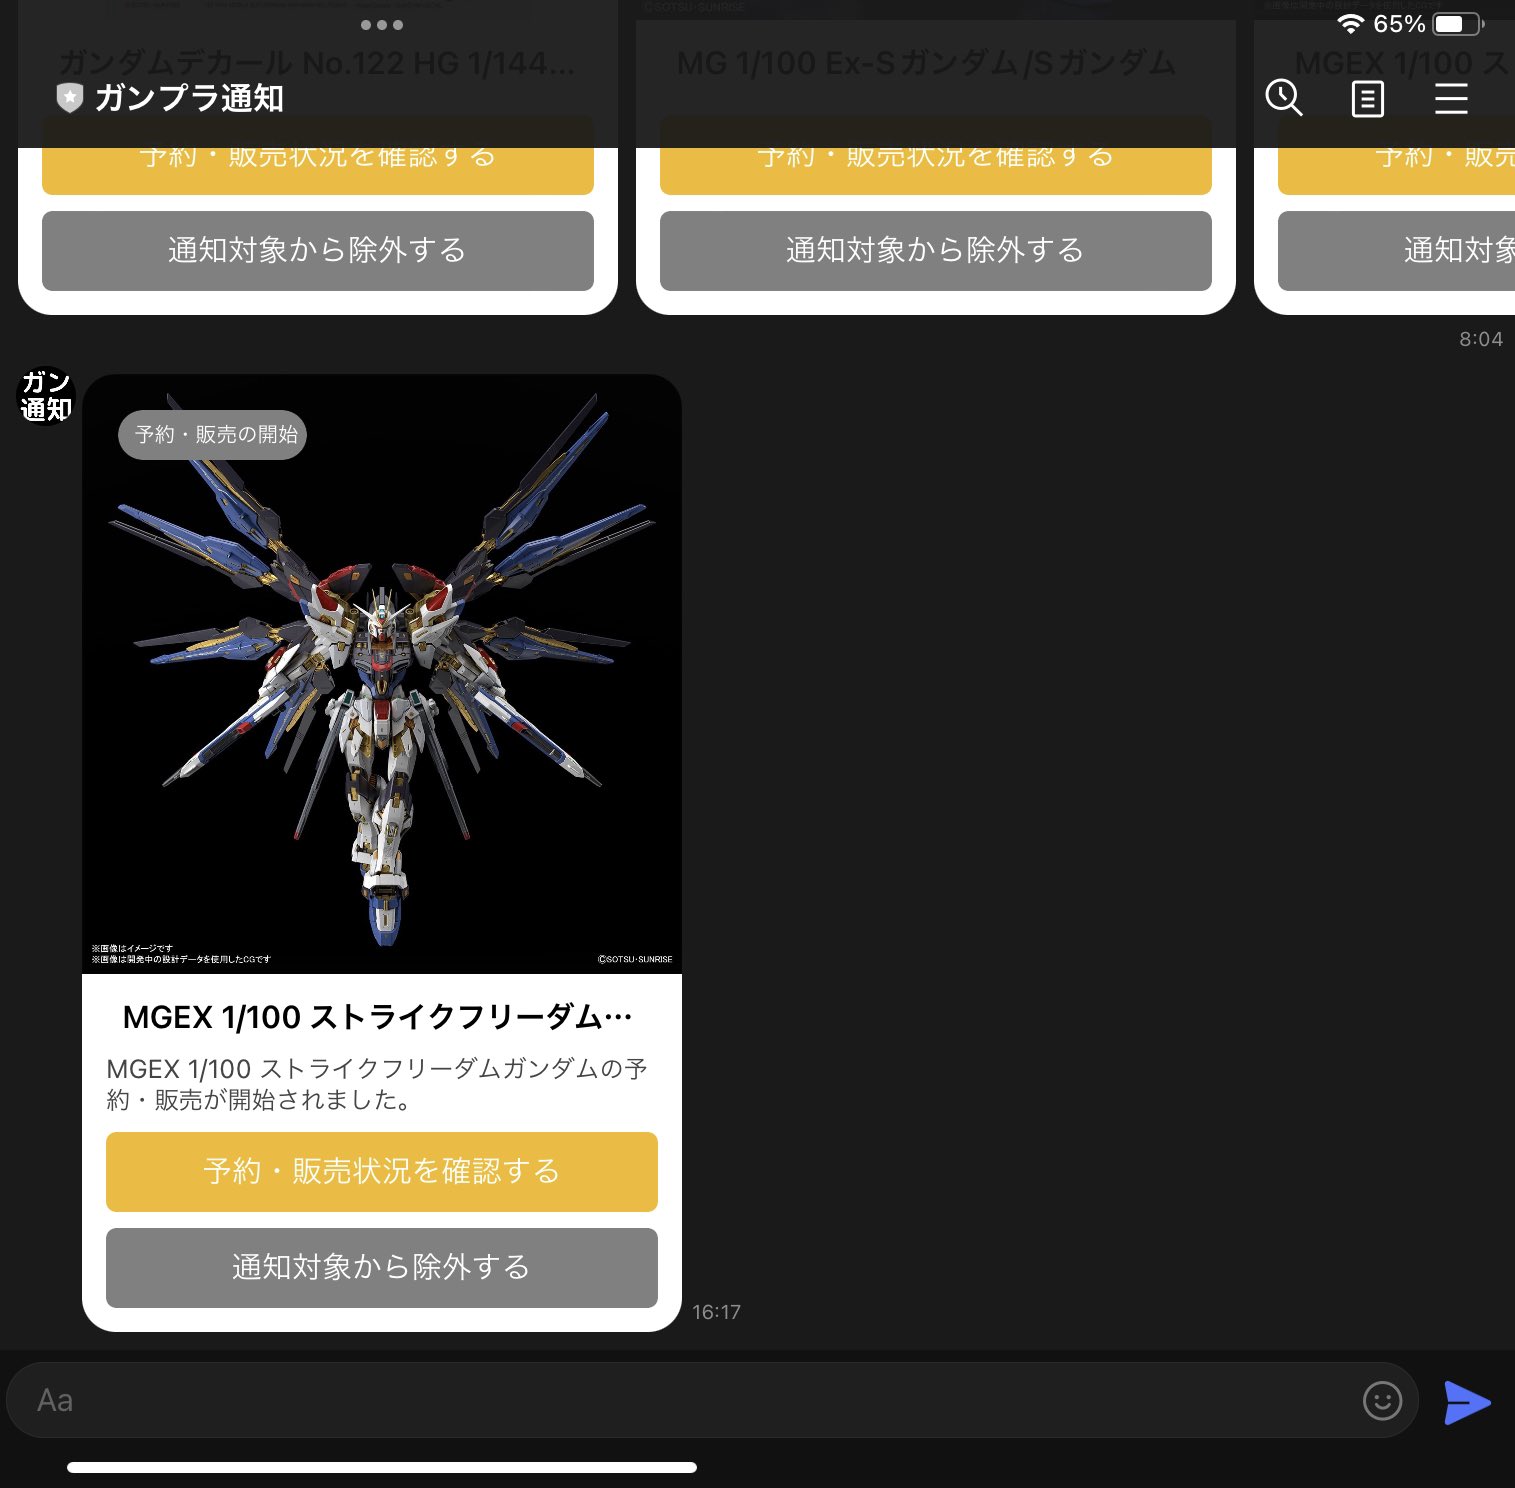Open the Strike Freedom Gundam product image
The image size is (1515, 1488).
coord(382,674)
